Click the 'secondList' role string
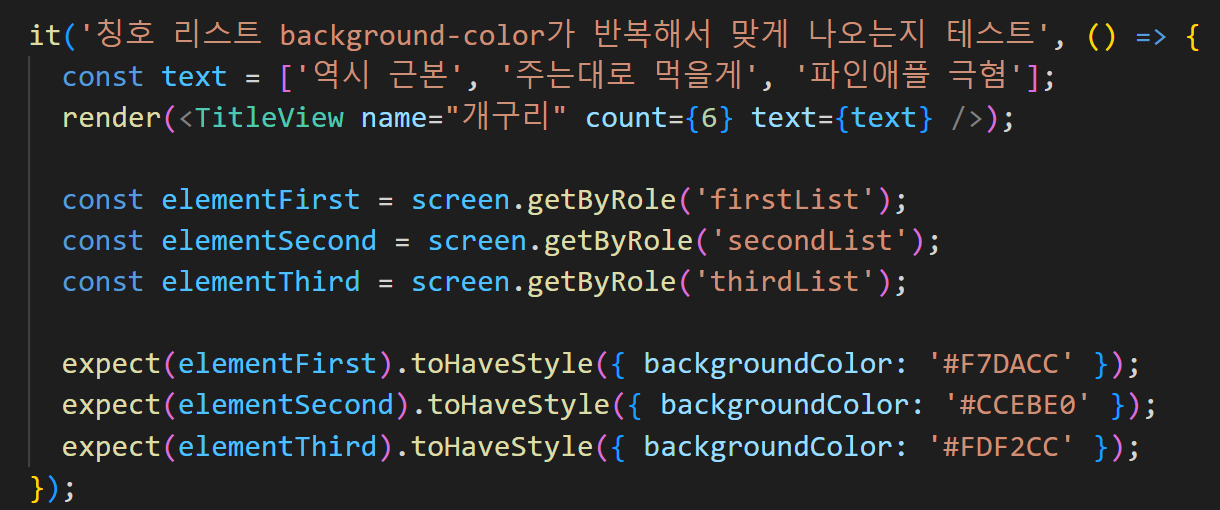1220x510 pixels. click(809, 241)
